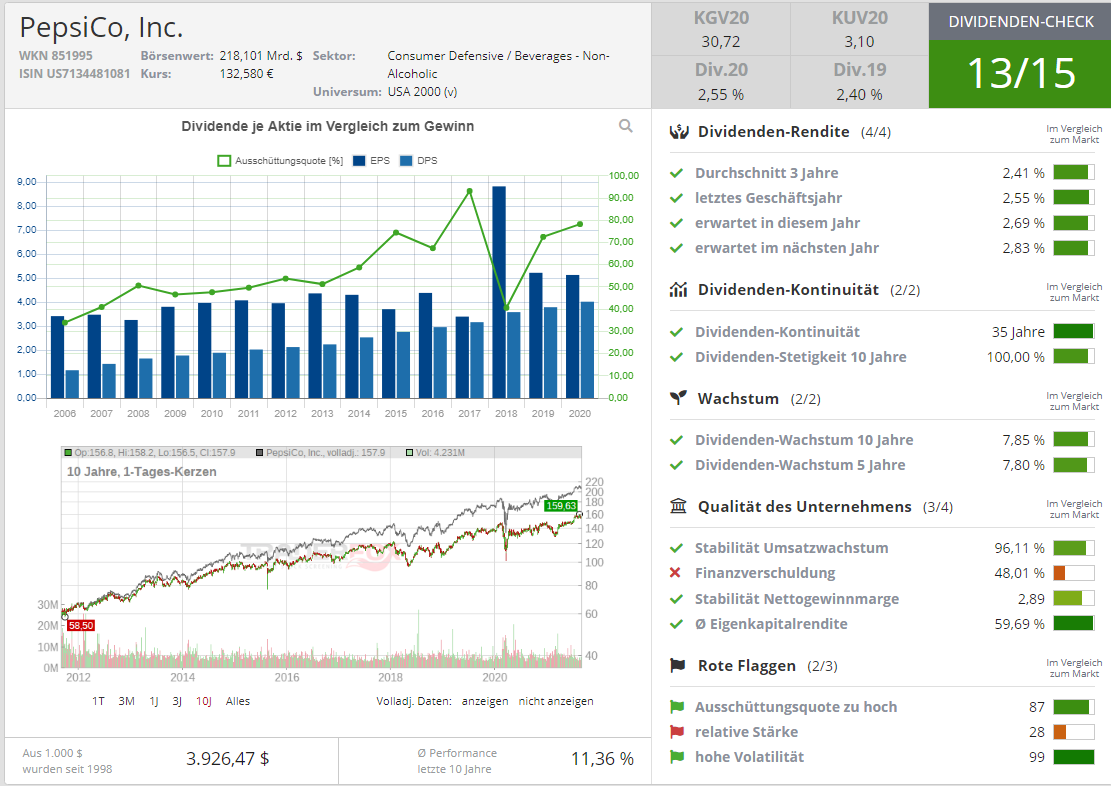The height and width of the screenshot is (786, 1111).
Task: Toggle the DPS series in the legend
Action: click(418, 161)
